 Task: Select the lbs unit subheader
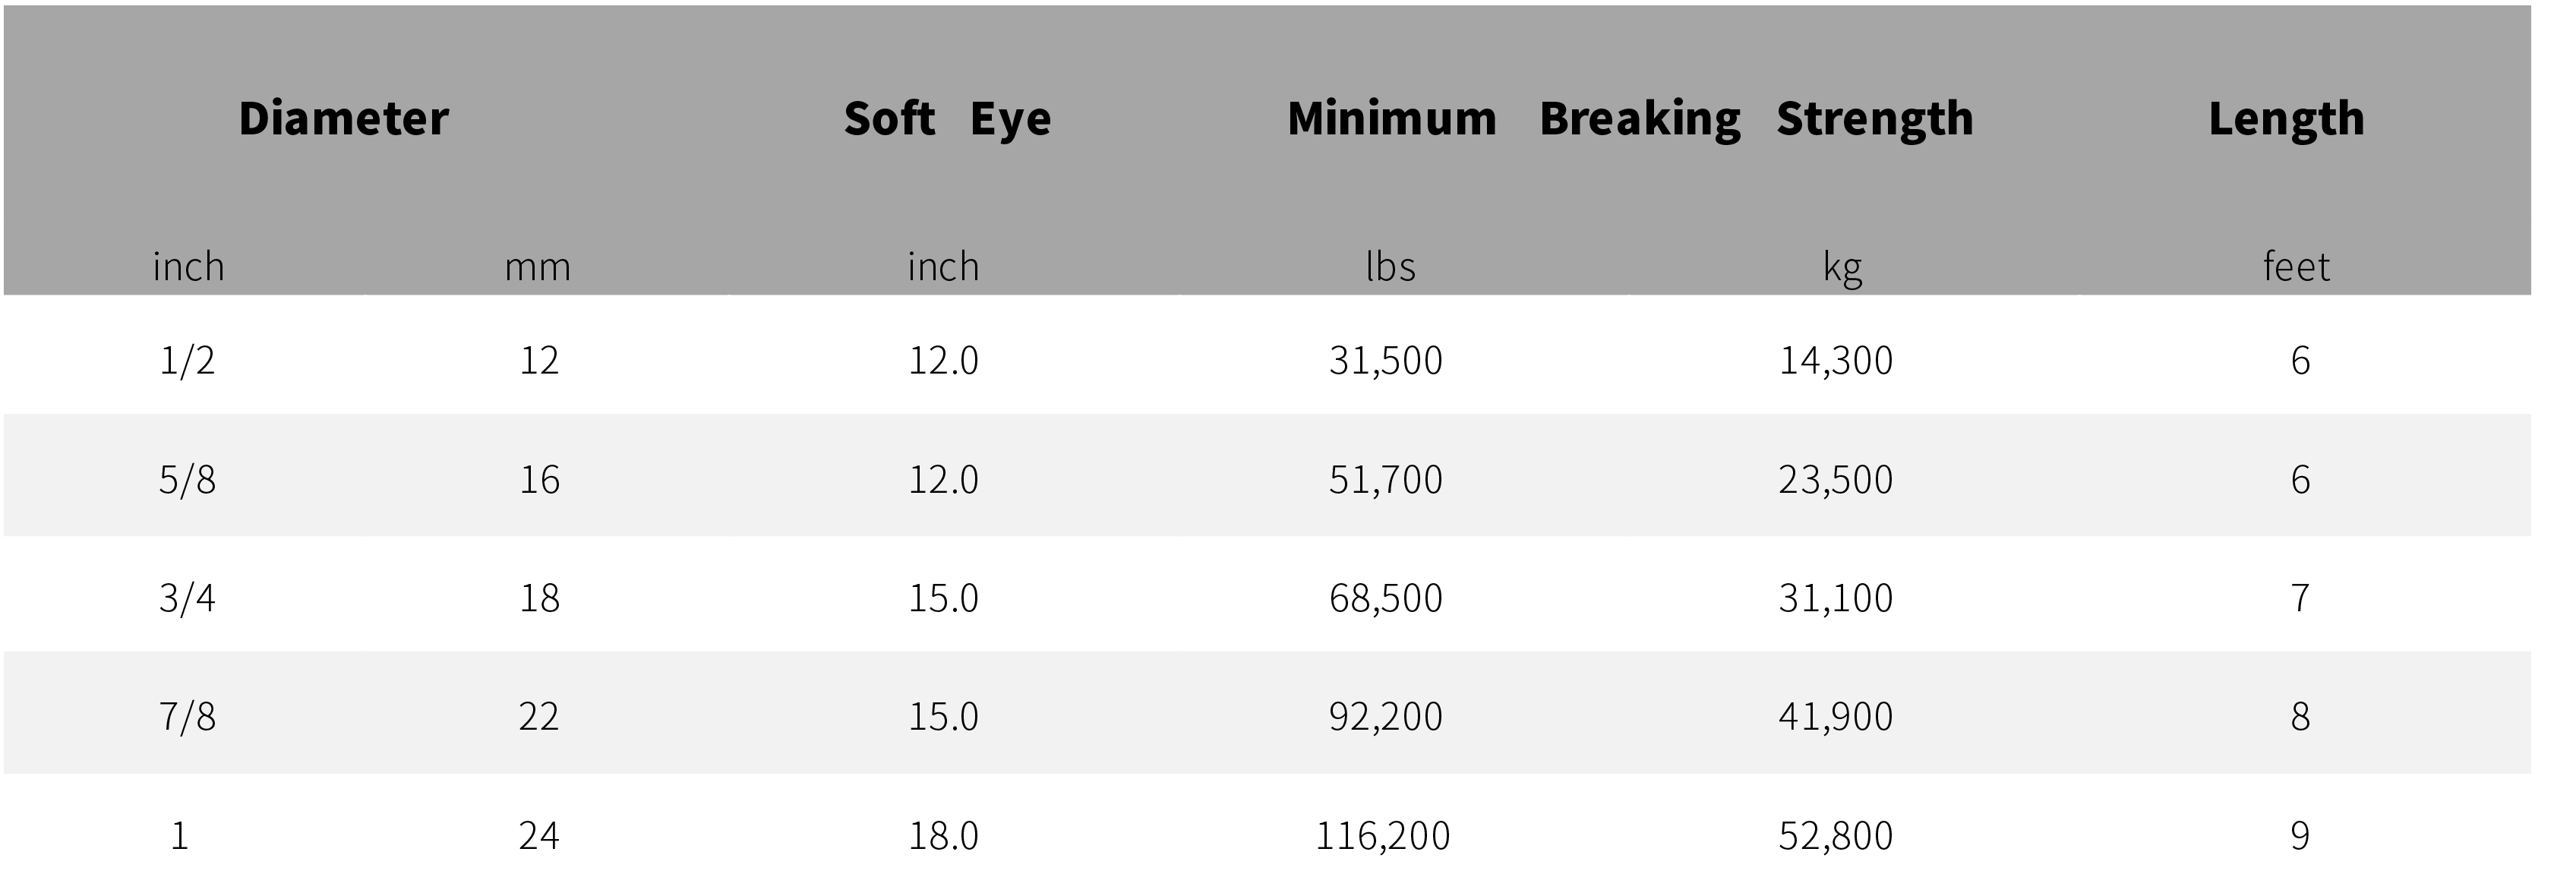[1390, 267]
